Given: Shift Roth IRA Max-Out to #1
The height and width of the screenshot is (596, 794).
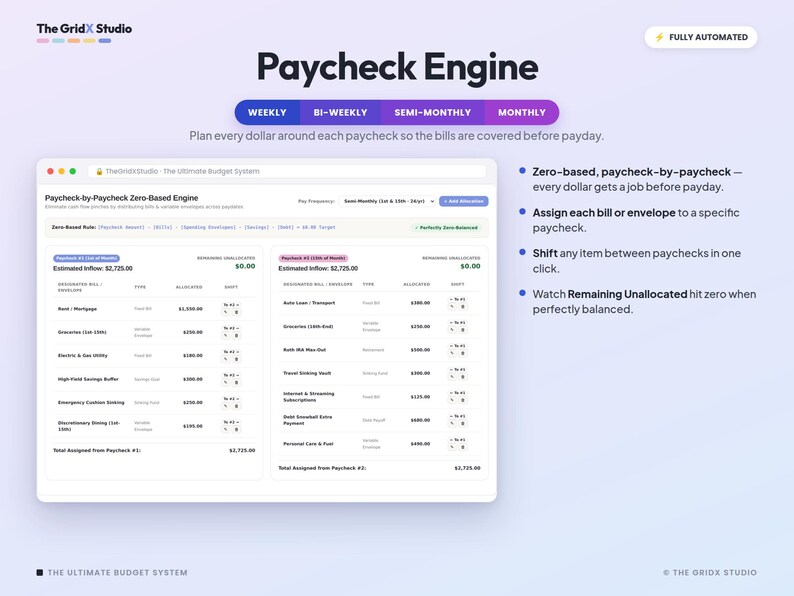Looking at the screenshot, I should click(457, 346).
